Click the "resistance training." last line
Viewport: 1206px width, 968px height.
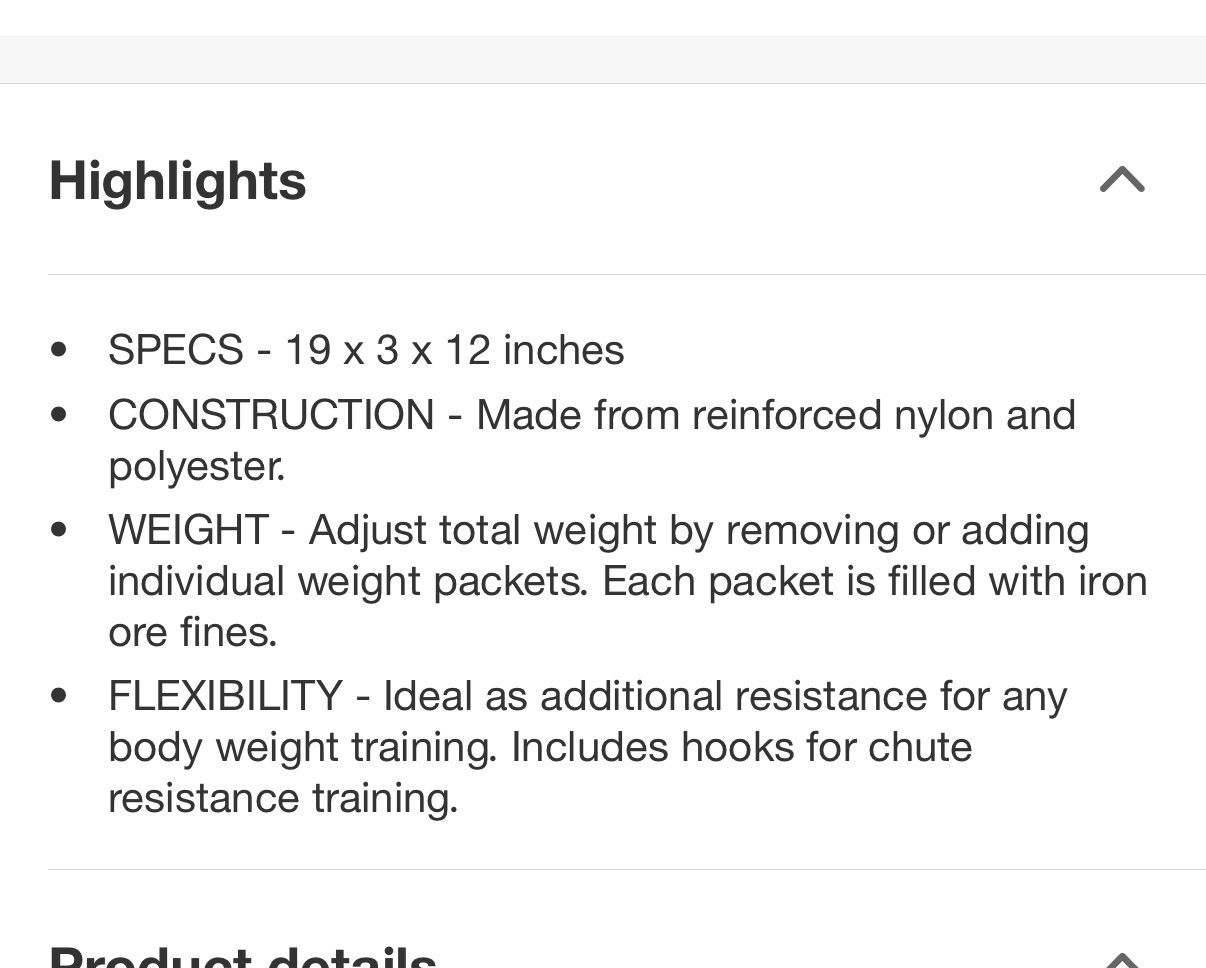[x=283, y=798]
